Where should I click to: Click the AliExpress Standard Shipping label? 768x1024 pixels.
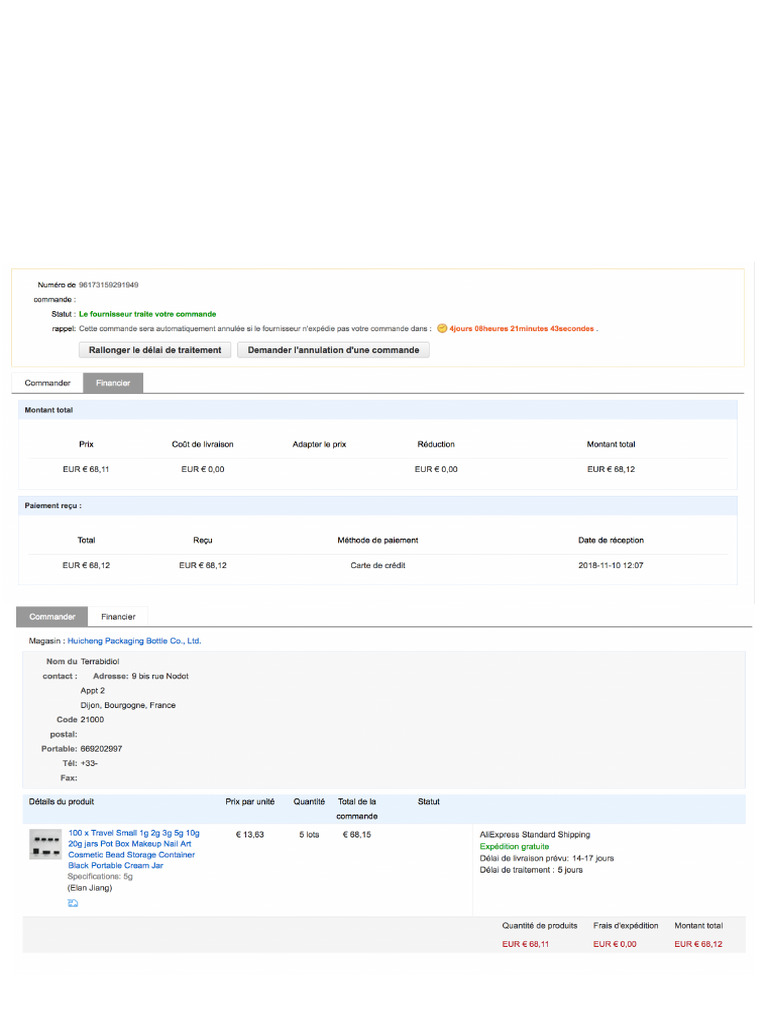coord(535,835)
